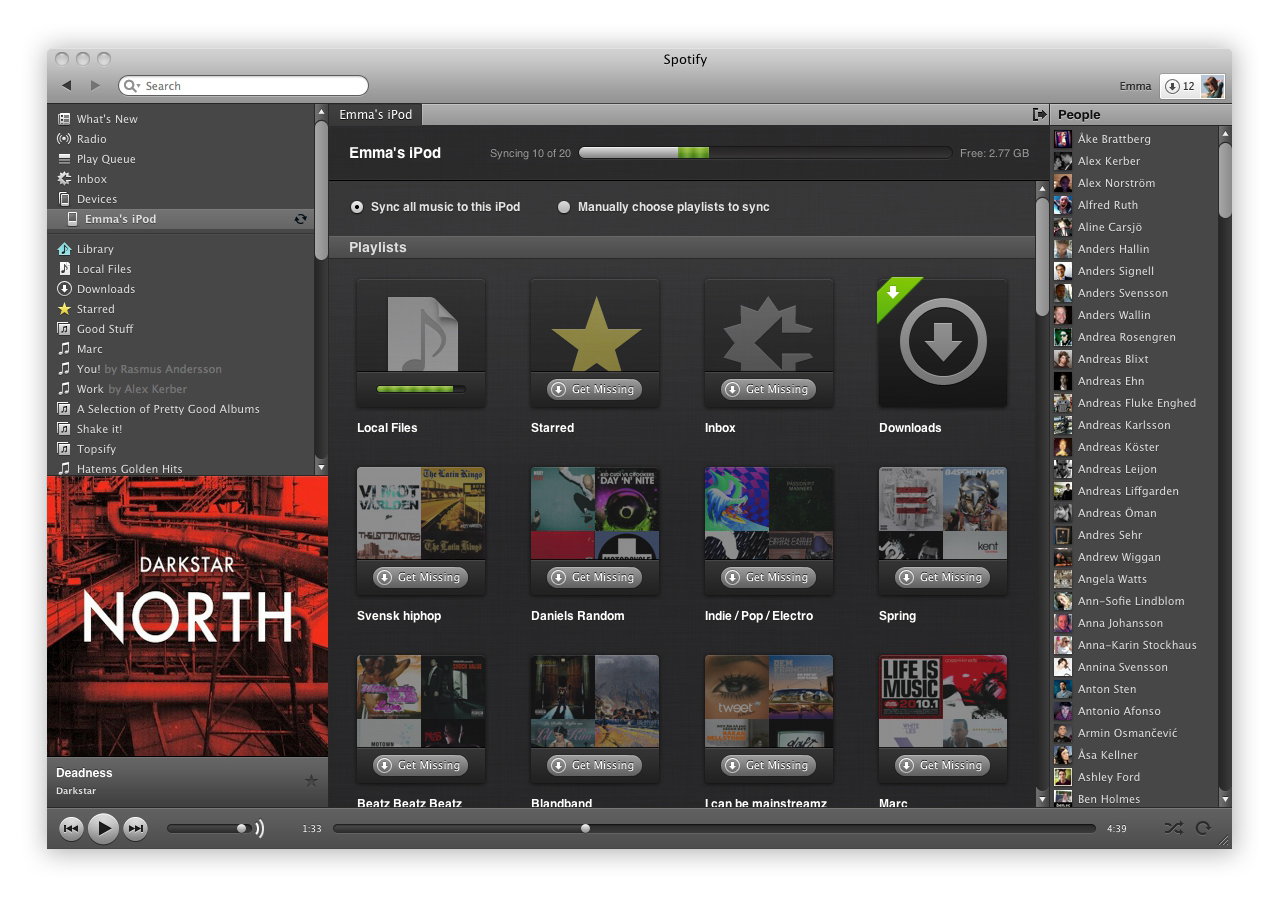Viewport: 1280px width, 909px height.
Task: Click Get Missing under Starred playlist
Action: coord(594,389)
